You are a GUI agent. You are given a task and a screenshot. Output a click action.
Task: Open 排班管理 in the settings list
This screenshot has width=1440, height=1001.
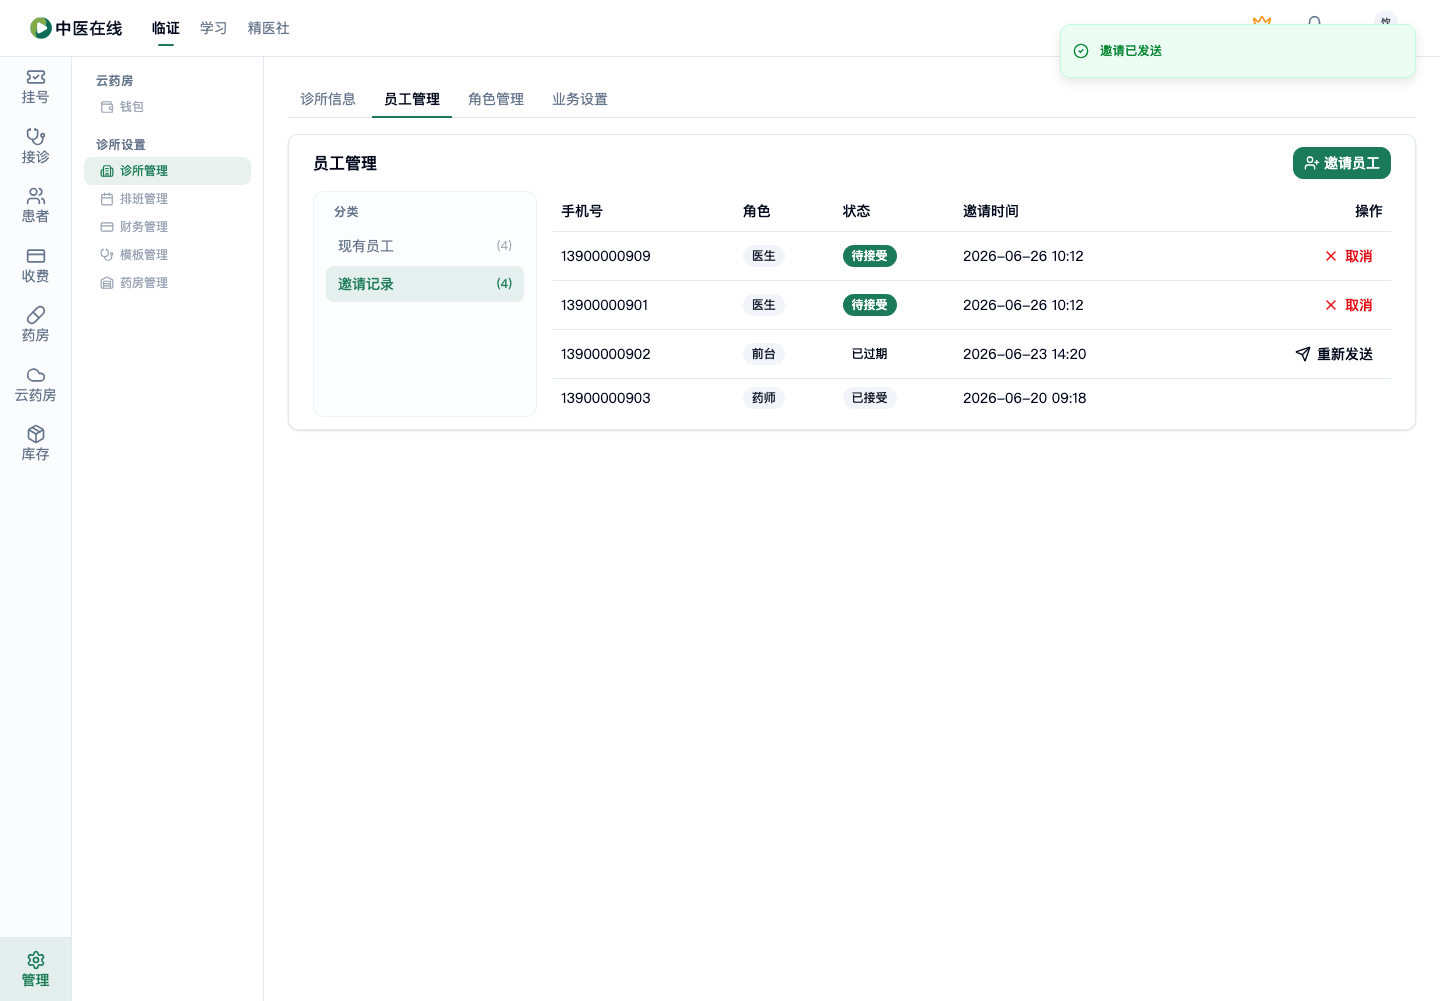tap(167, 199)
